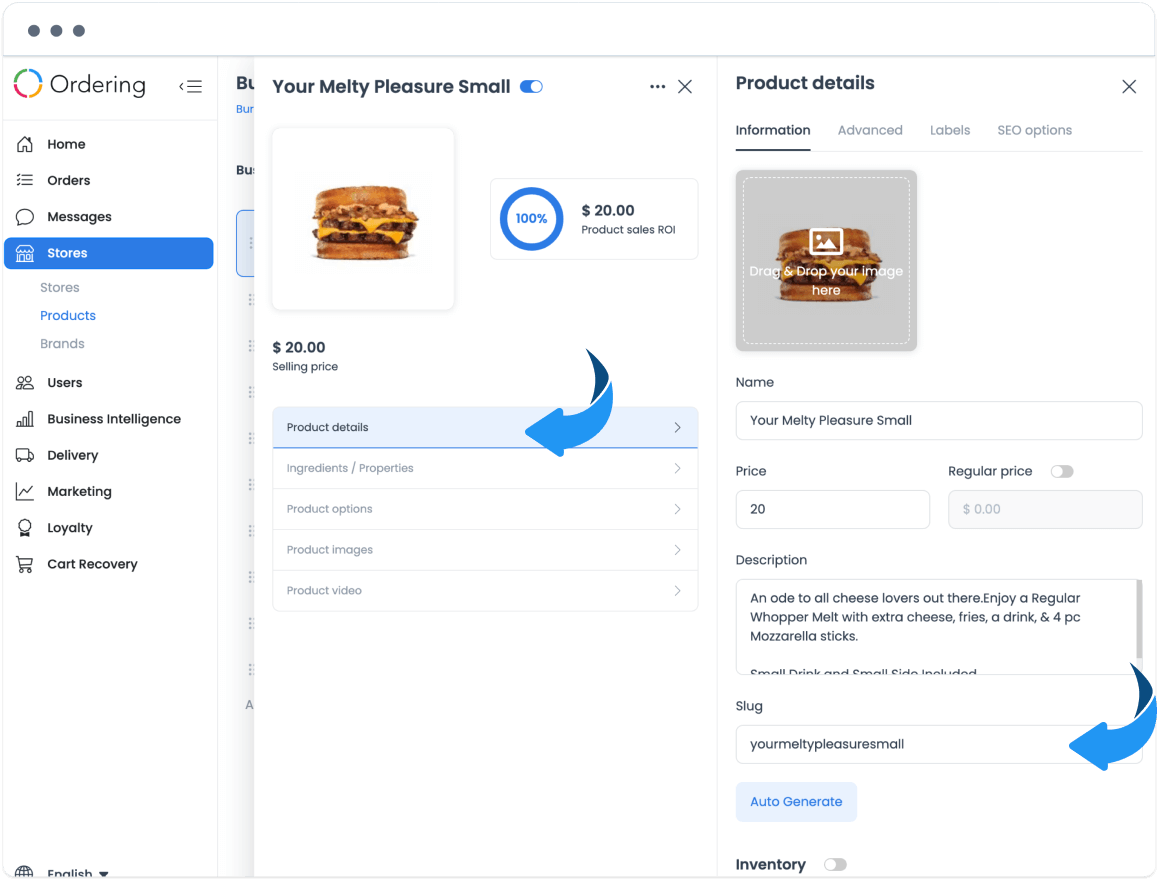Viewport: 1159px width, 882px height.
Task: Expand the Product details row chevron
Action: (677, 427)
